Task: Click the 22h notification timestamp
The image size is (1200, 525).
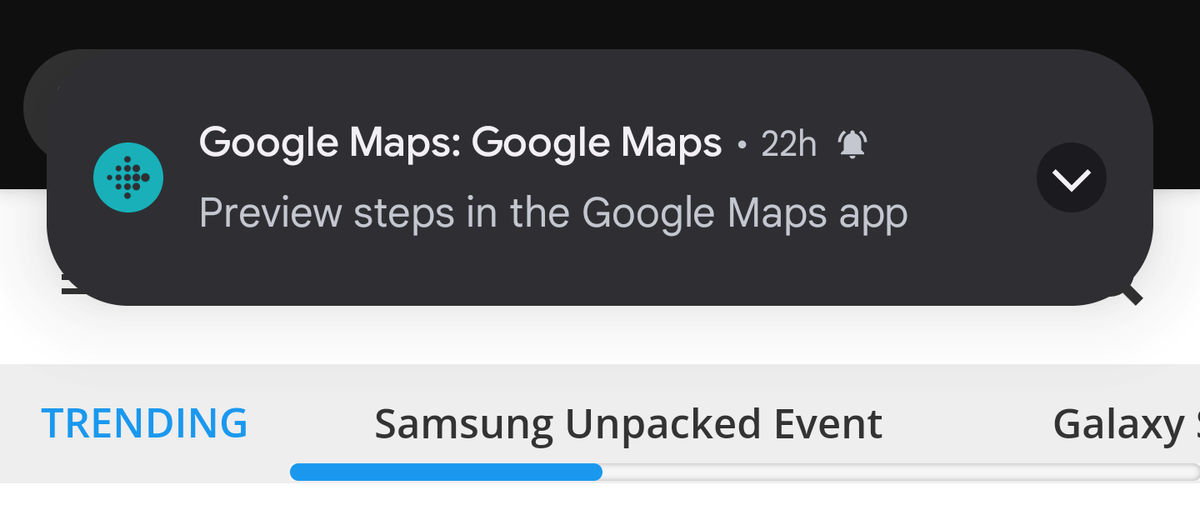Action: 788,145
